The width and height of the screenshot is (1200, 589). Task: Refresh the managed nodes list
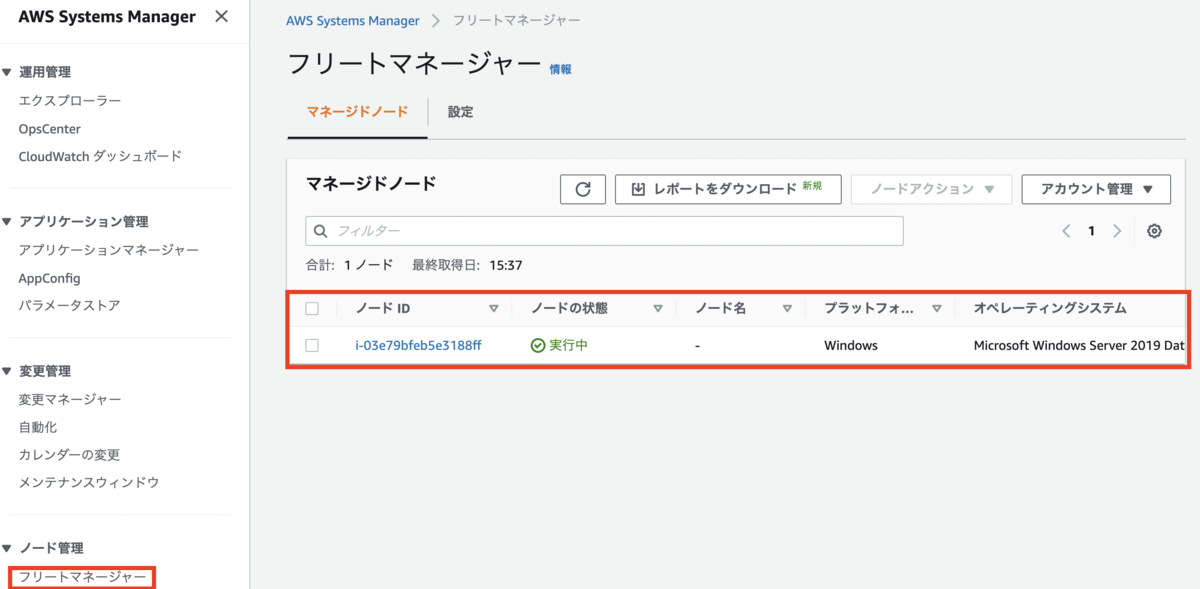coord(583,189)
